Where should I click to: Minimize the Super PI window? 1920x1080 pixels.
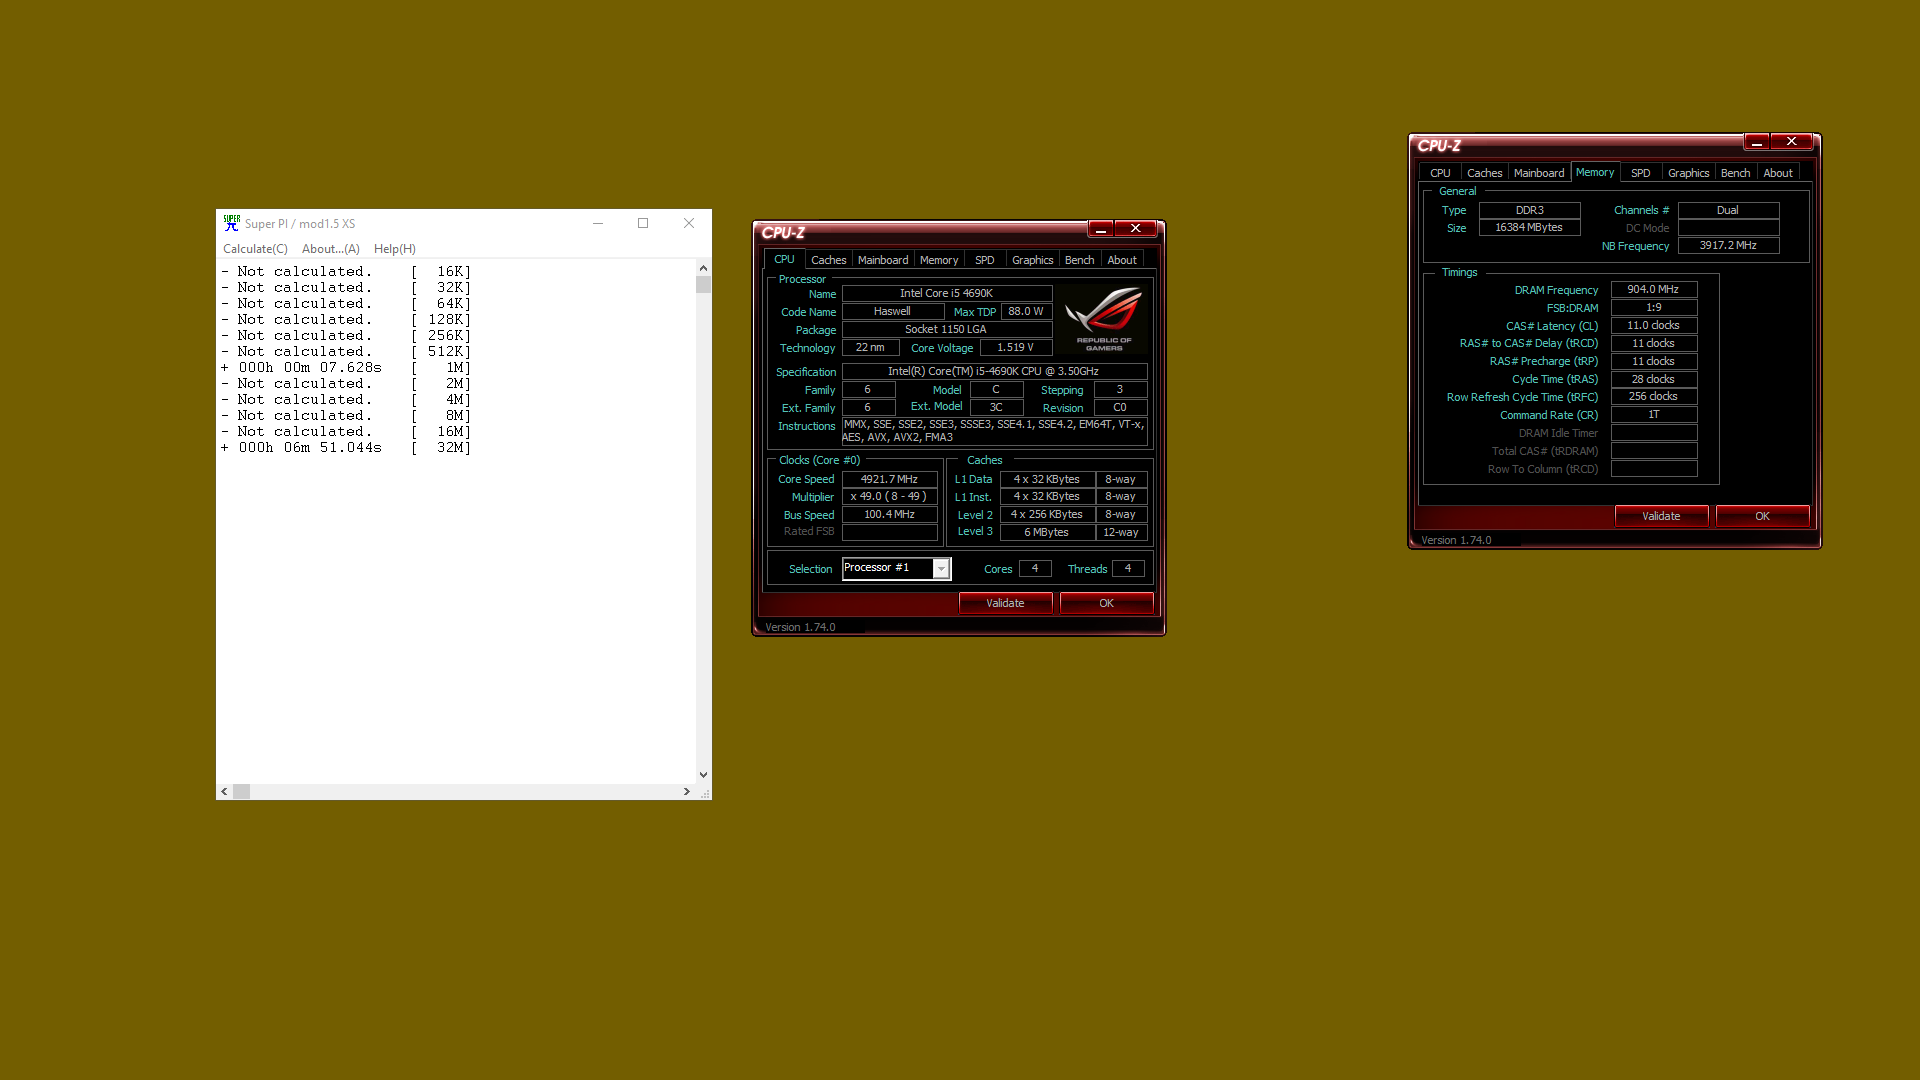[x=598, y=223]
